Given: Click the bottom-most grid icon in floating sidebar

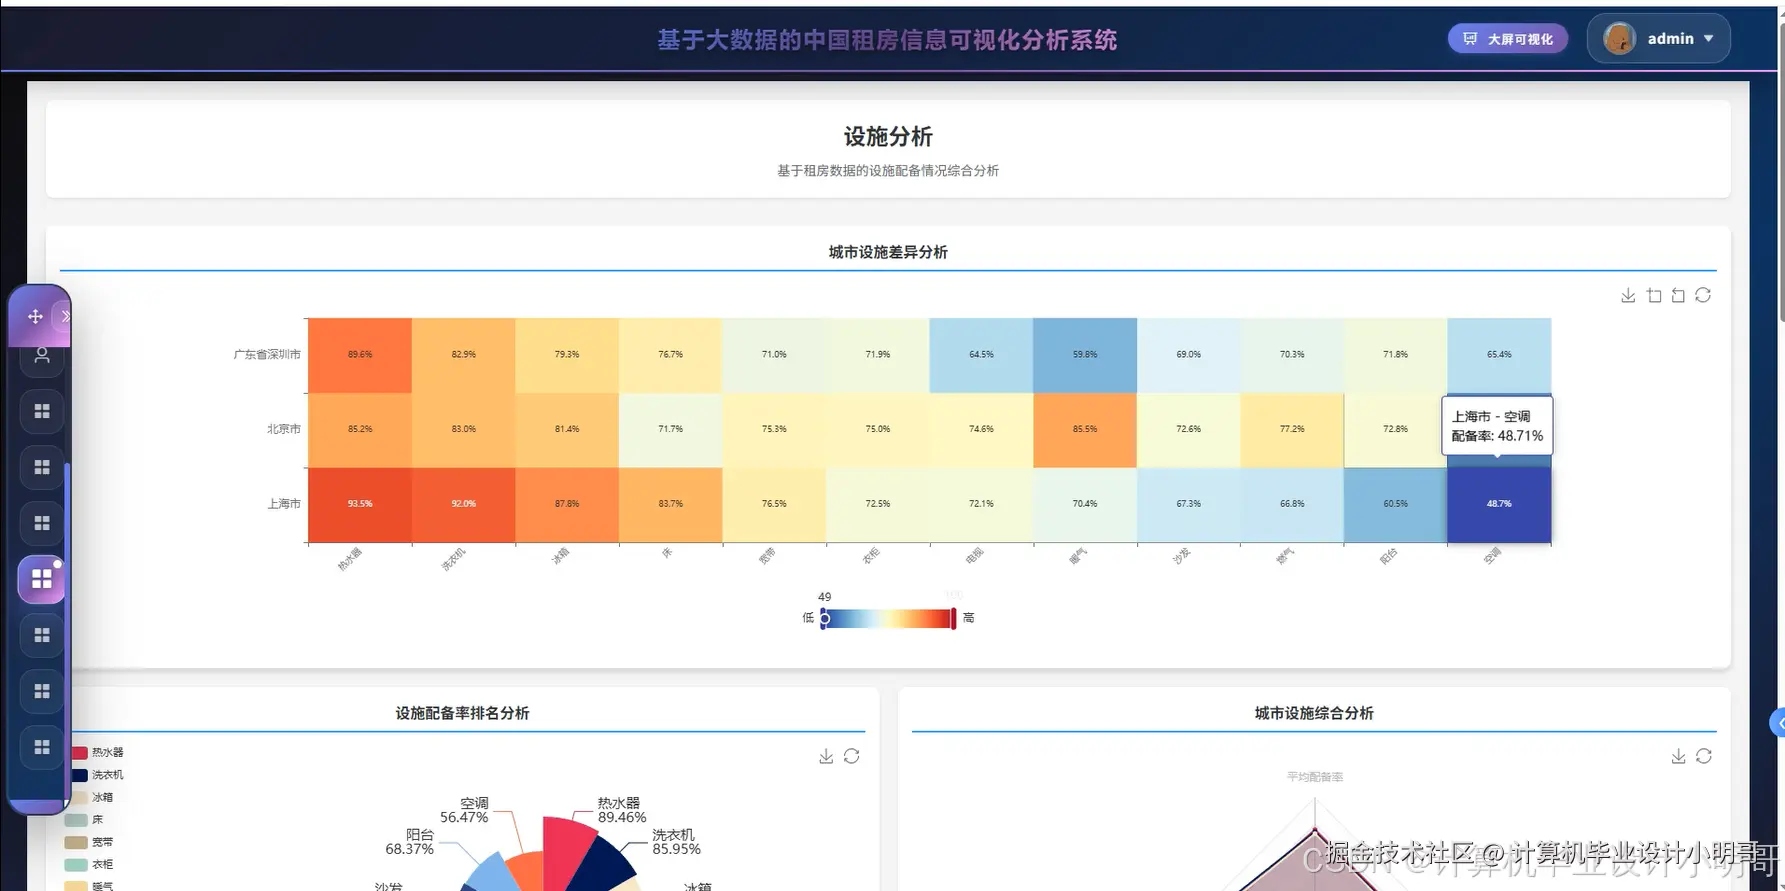Looking at the screenshot, I should click(x=42, y=747).
